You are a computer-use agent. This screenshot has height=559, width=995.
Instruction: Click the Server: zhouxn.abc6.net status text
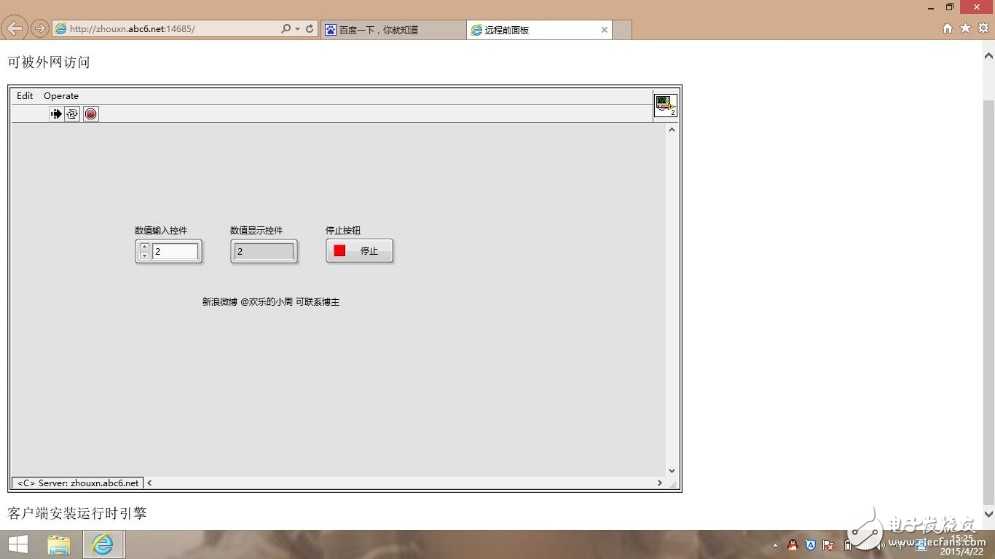[x=78, y=483]
